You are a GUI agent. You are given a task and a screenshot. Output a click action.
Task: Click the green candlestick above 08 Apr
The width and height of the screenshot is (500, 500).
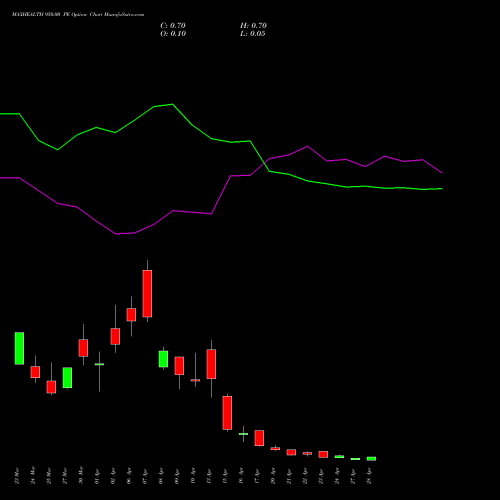(163, 359)
